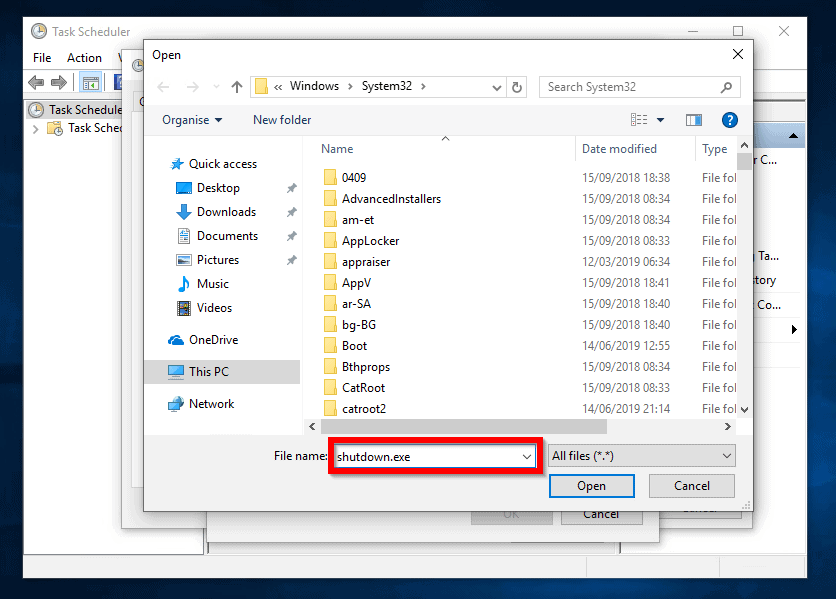Click the Pictures icon in sidebar
The width and height of the screenshot is (836, 599).
tap(184, 260)
